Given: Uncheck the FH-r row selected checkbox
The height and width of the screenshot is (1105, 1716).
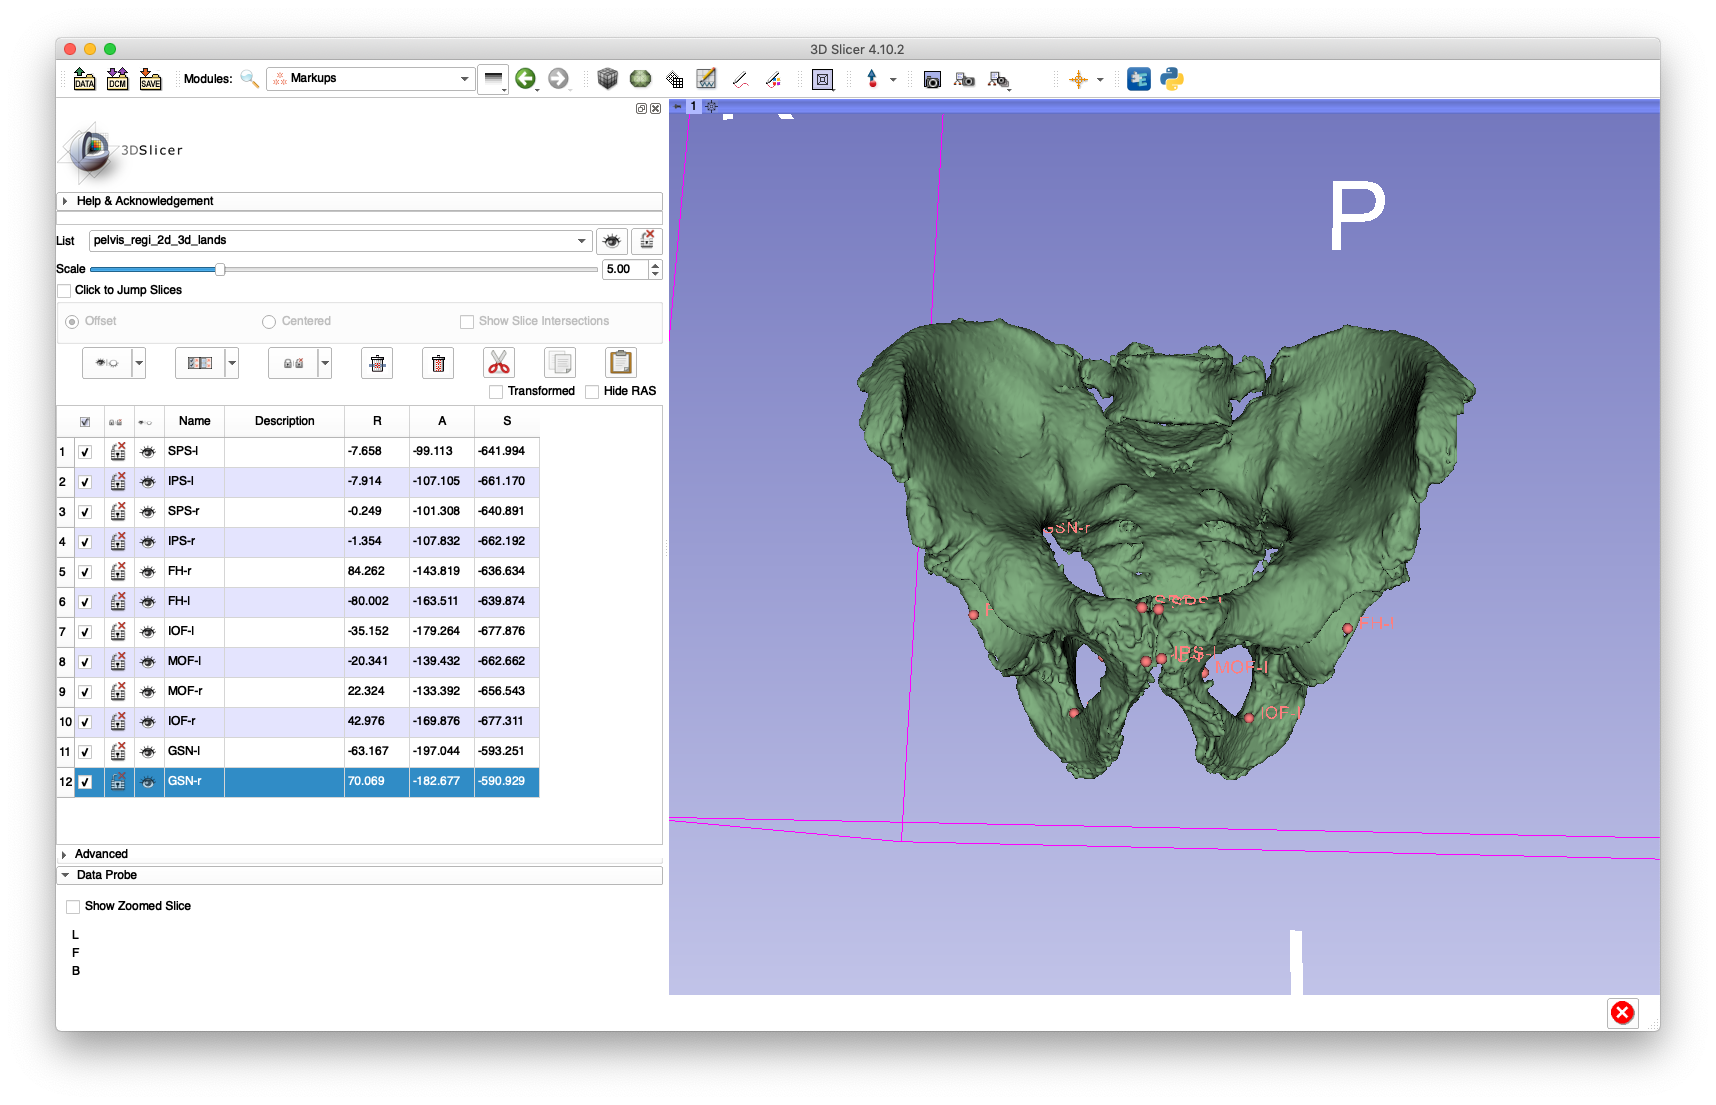Looking at the screenshot, I should click(x=85, y=572).
